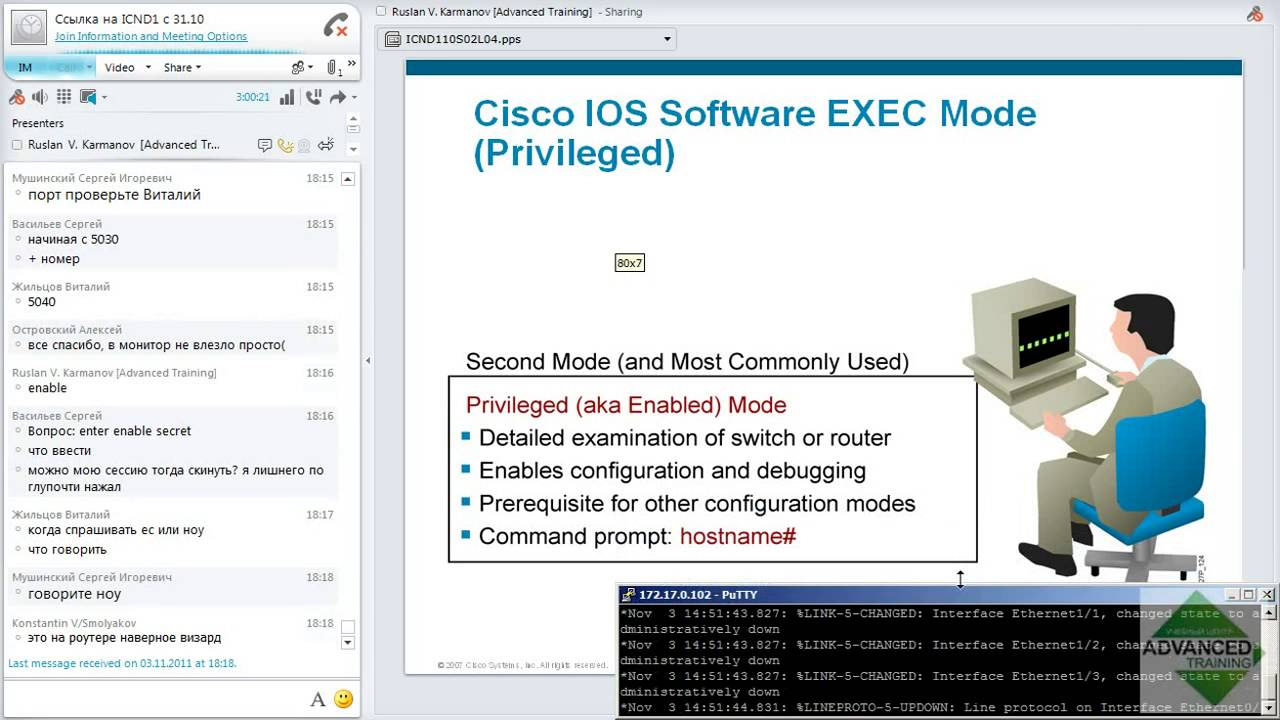Click the 'hostname#' text on the slide
Screen dimensions: 1280x720
[738, 536]
